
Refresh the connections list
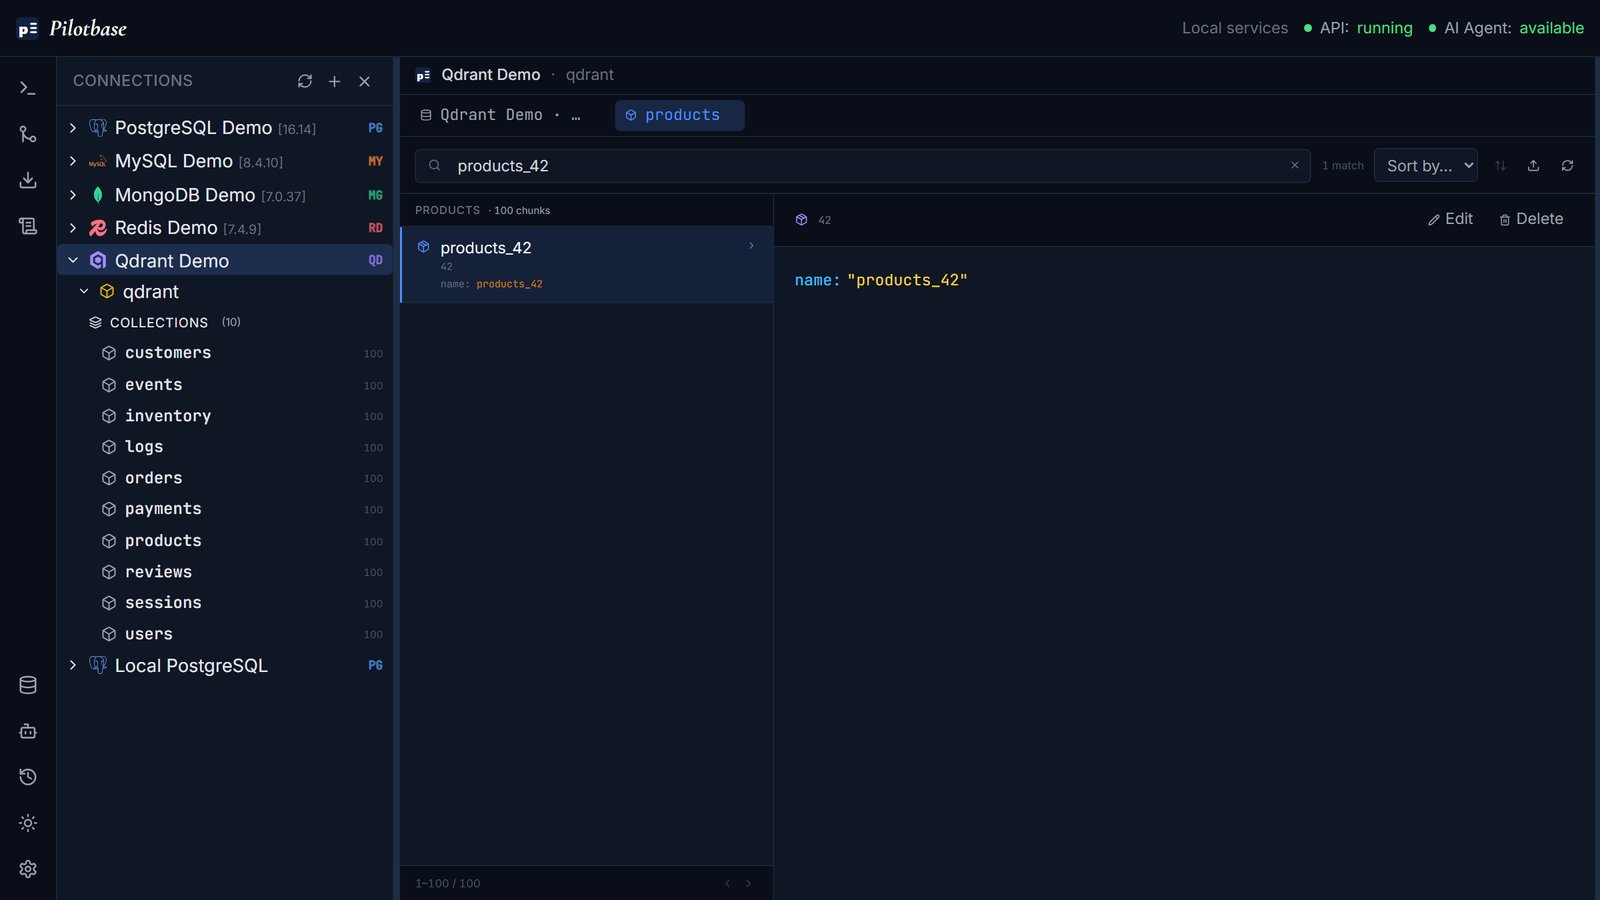[305, 81]
